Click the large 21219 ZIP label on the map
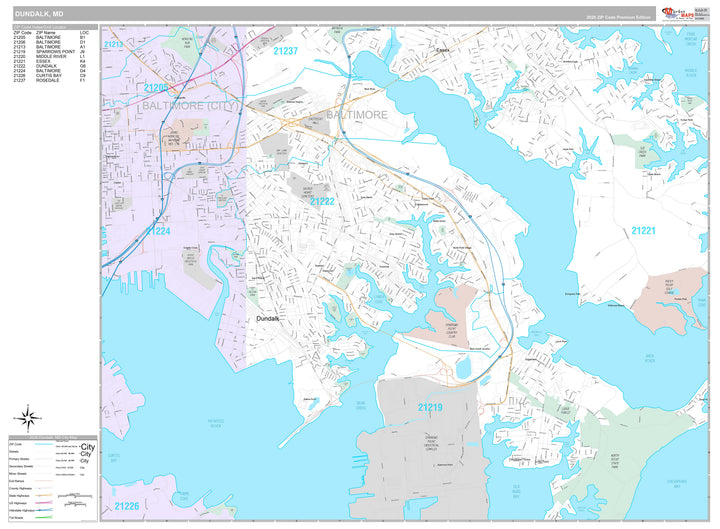The height and width of the screenshot is (529, 720). point(430,407)
